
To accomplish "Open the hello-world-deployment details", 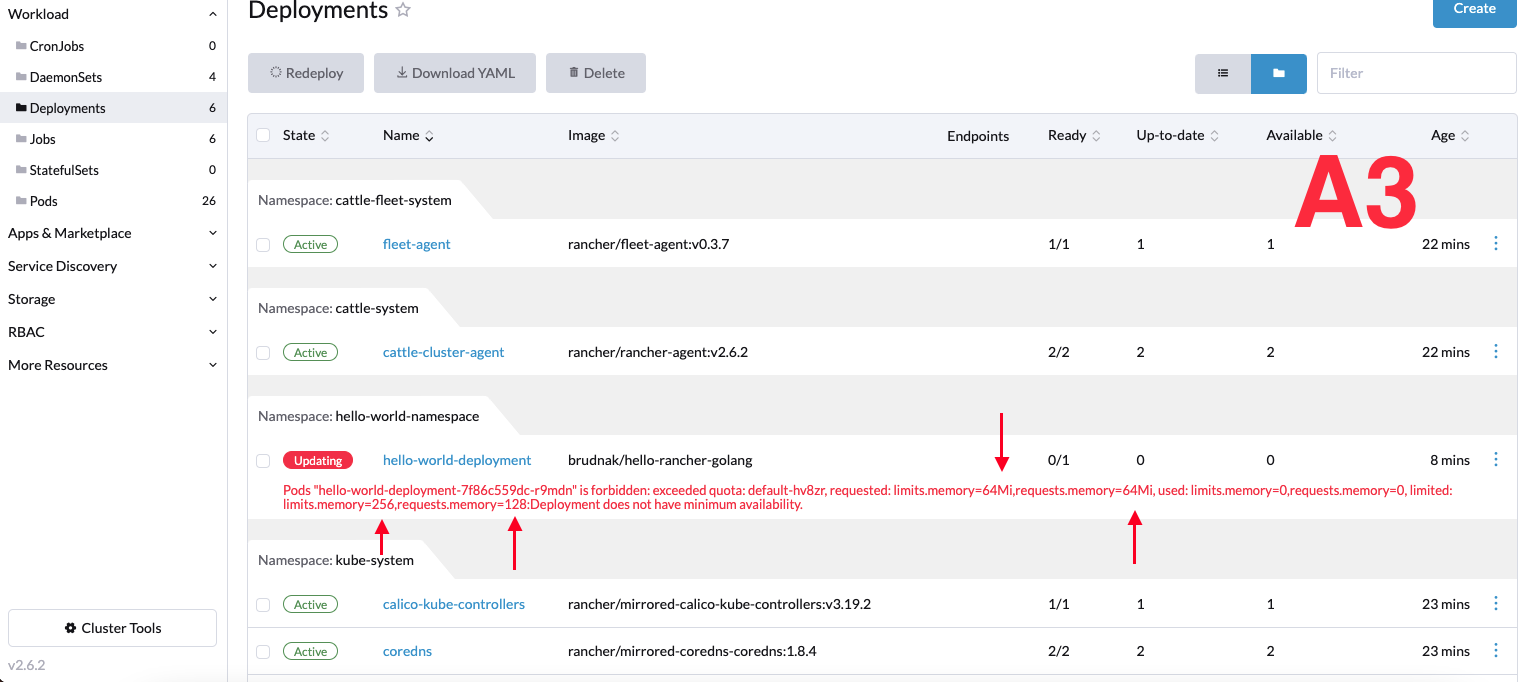I will tap(457, 459).
